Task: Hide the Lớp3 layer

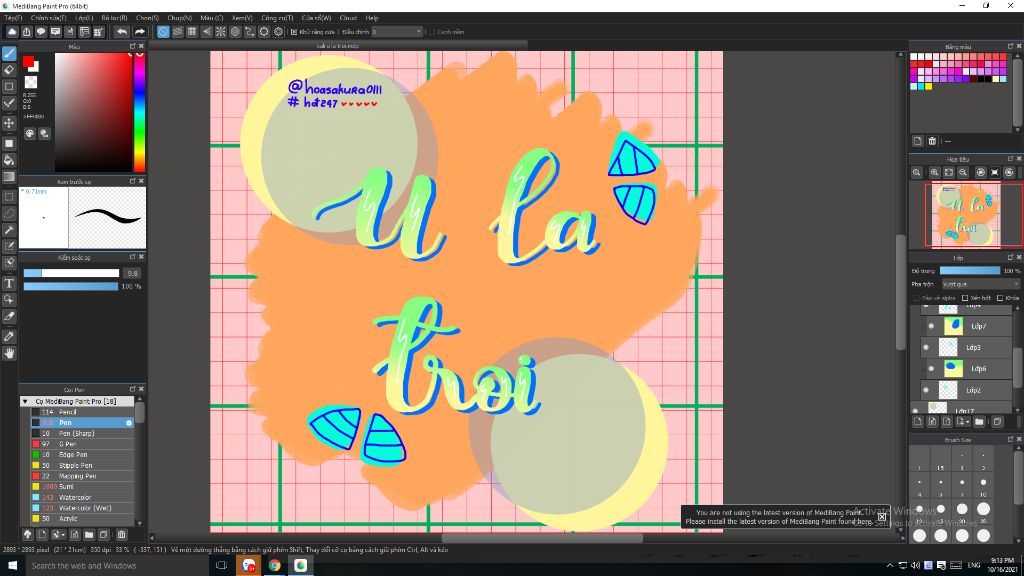Action: (925, 347)
